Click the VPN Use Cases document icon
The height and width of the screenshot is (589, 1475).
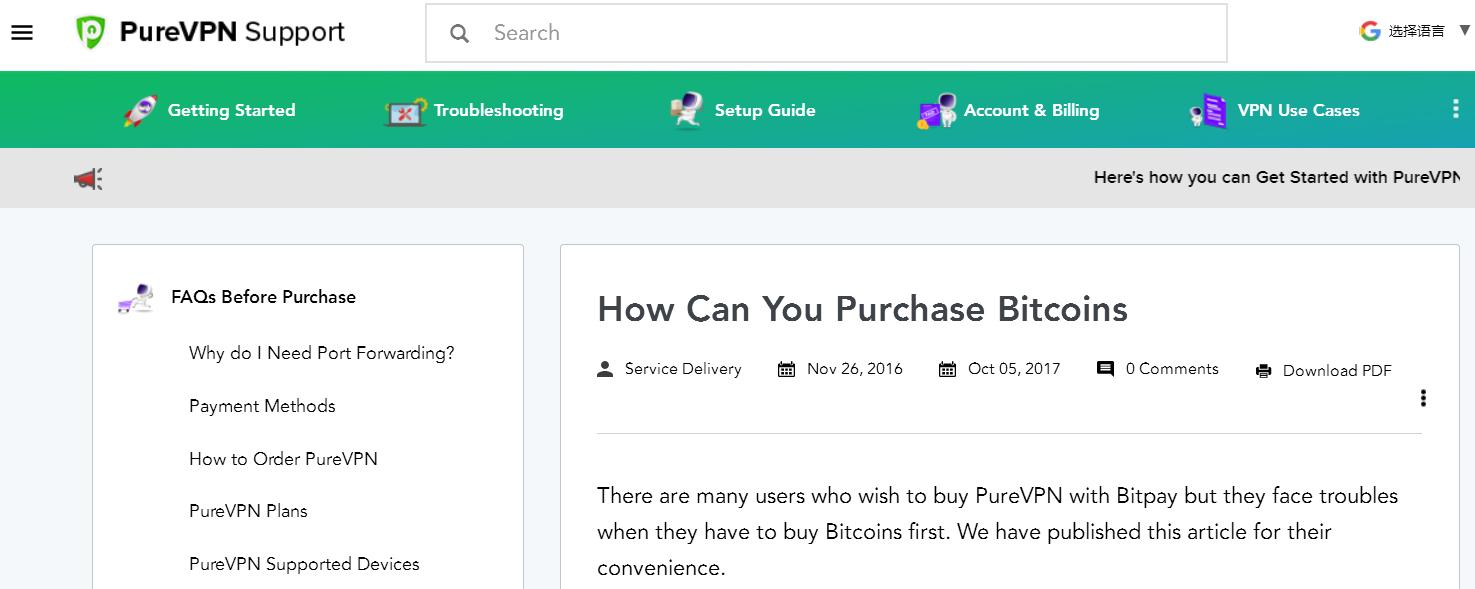click(x=1208, y=111)
